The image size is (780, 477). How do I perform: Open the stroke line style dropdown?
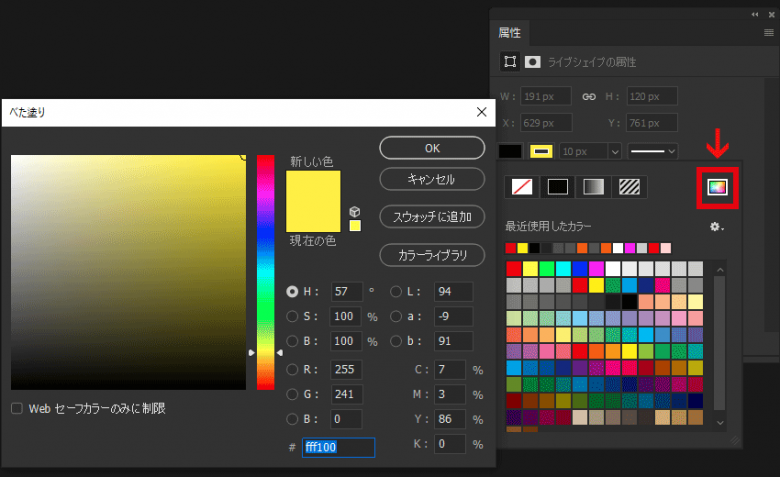click(x=653, y=151)
